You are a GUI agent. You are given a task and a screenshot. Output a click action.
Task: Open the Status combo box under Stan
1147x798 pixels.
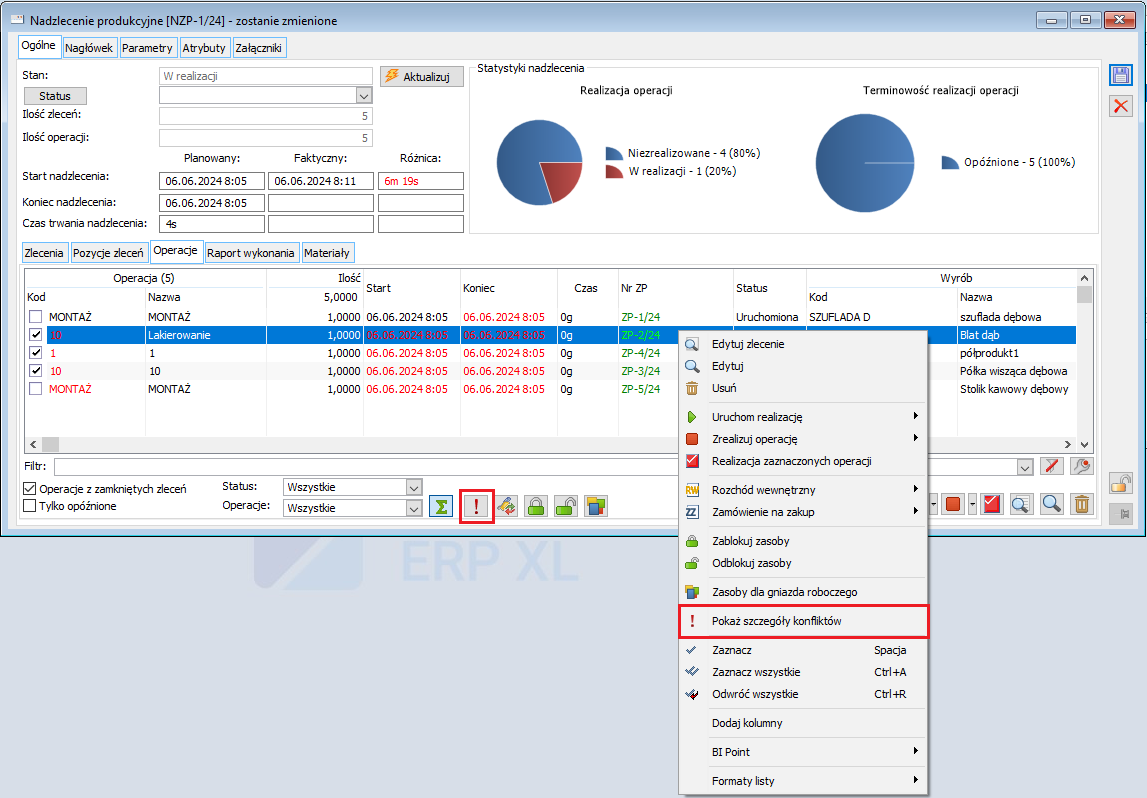pyautogui.click(x=364, y=95)
